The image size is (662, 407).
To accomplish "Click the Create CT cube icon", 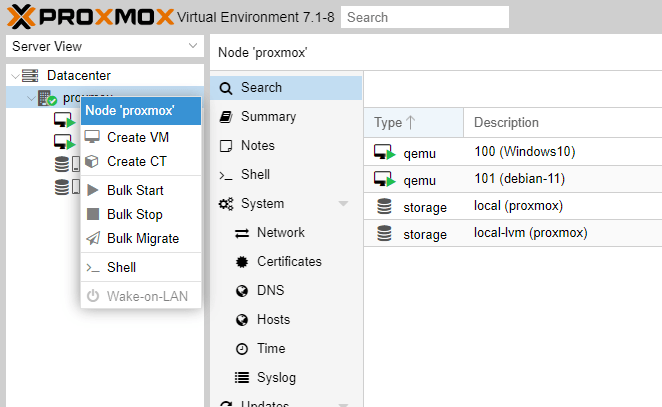I will 93,161.
